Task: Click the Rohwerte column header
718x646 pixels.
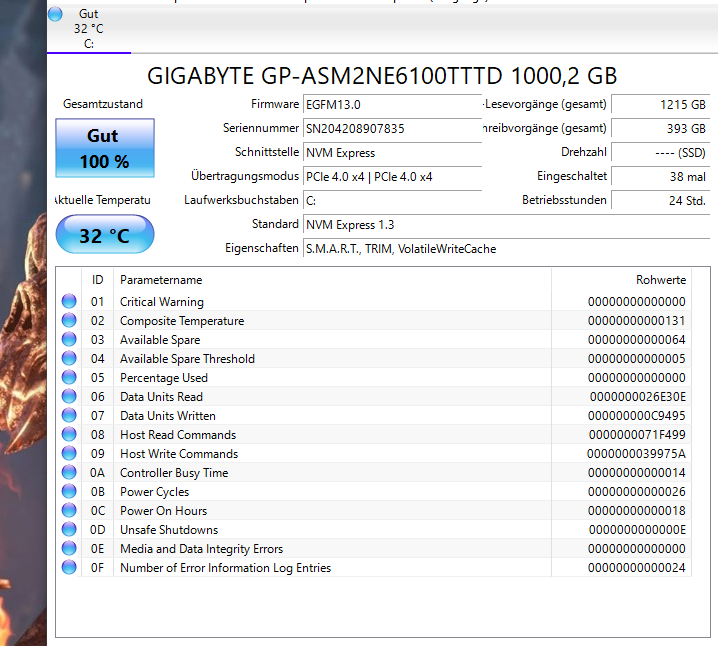Action: click(x=621, y=280)
